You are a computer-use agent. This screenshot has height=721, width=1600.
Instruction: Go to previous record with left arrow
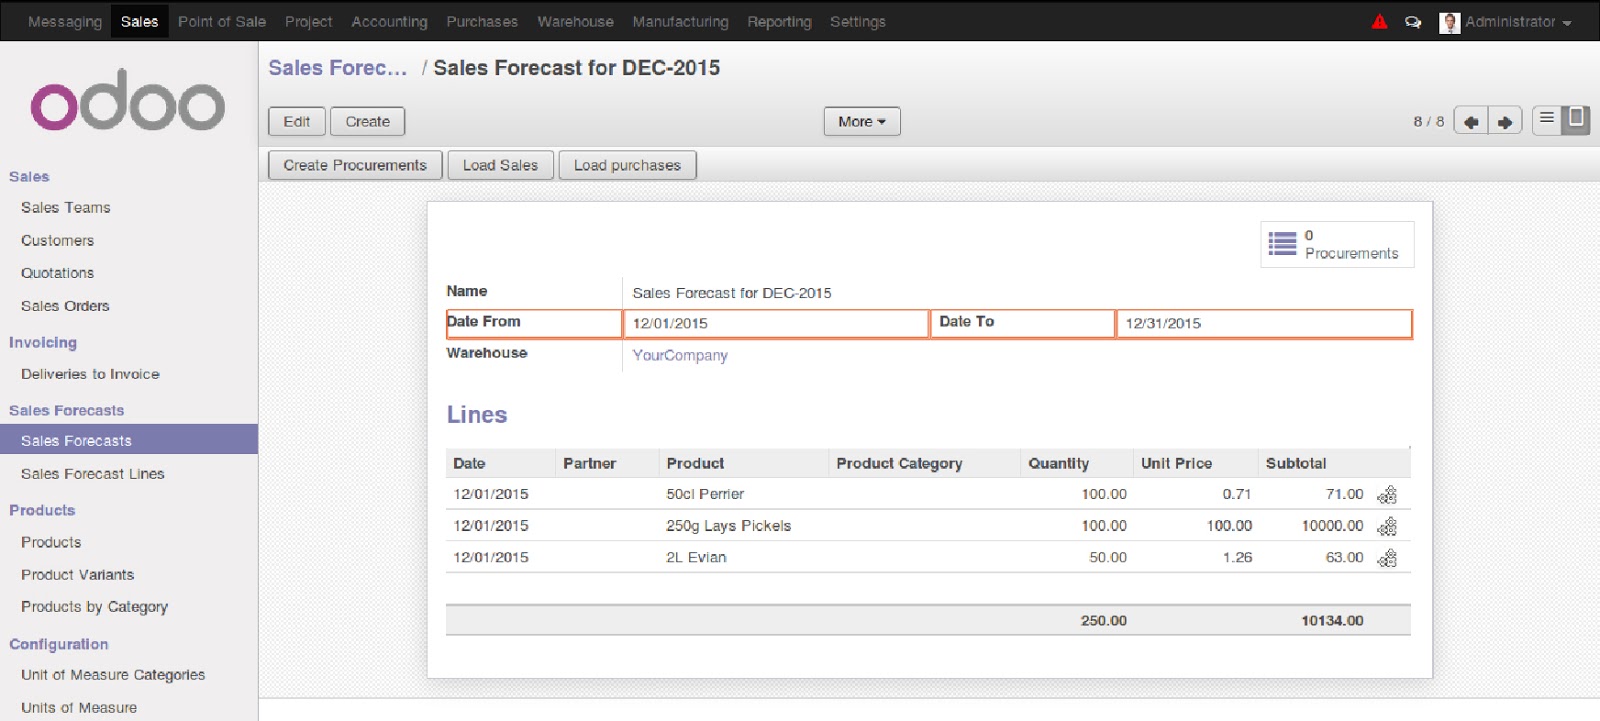click(1470, 122)
